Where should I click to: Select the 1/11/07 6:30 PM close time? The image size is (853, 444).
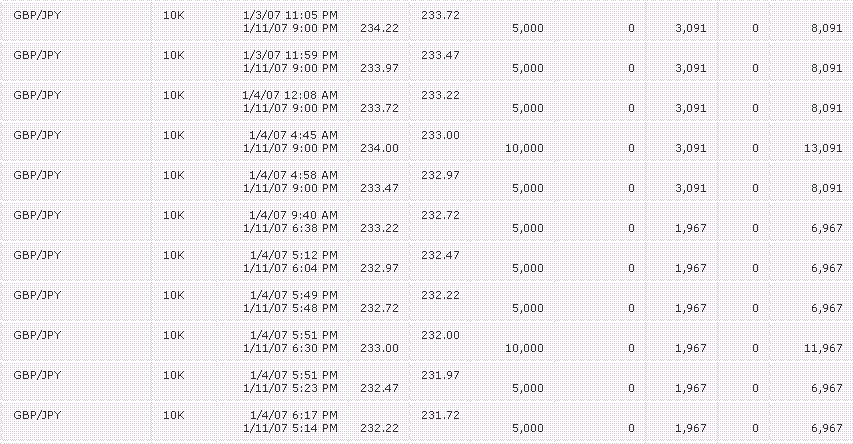tap(290, 348)
